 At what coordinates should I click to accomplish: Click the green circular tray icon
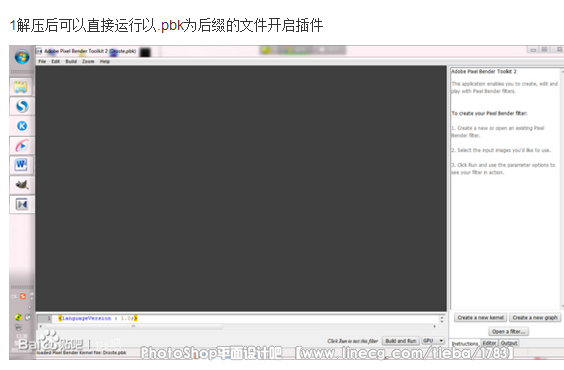(18, 317)
